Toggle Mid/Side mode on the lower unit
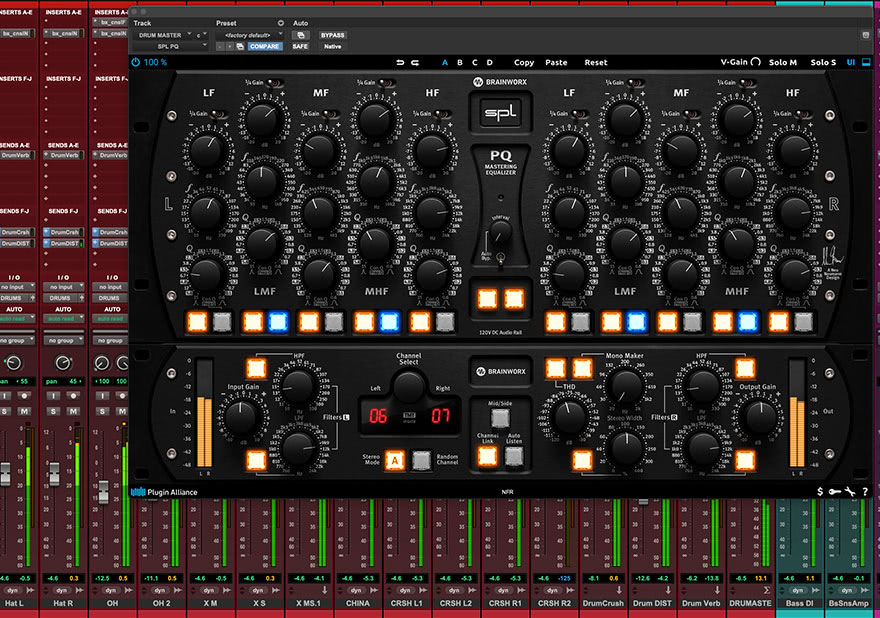The image size is (880, 618). pyautogui.click(x=500, y=416)
